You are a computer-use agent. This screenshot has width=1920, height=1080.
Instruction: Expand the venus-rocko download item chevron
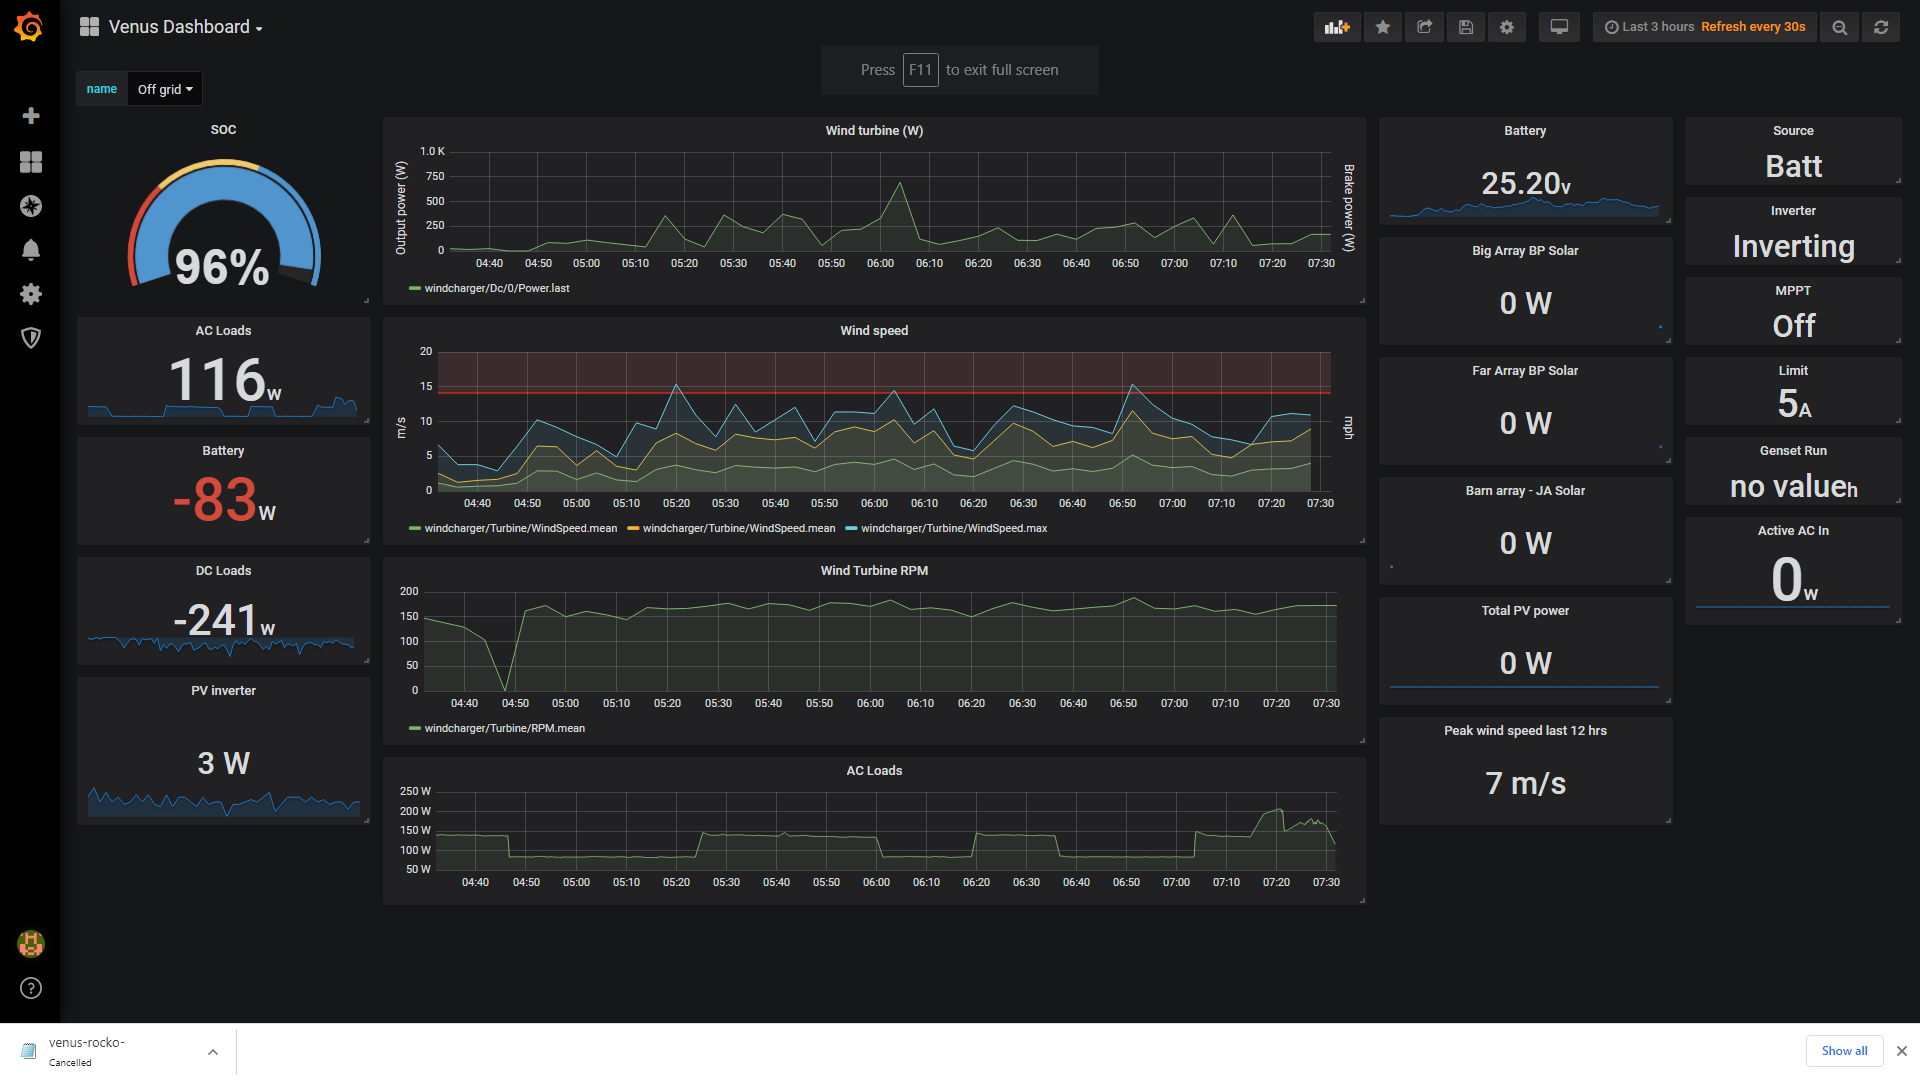click(x=212, y=1051)
